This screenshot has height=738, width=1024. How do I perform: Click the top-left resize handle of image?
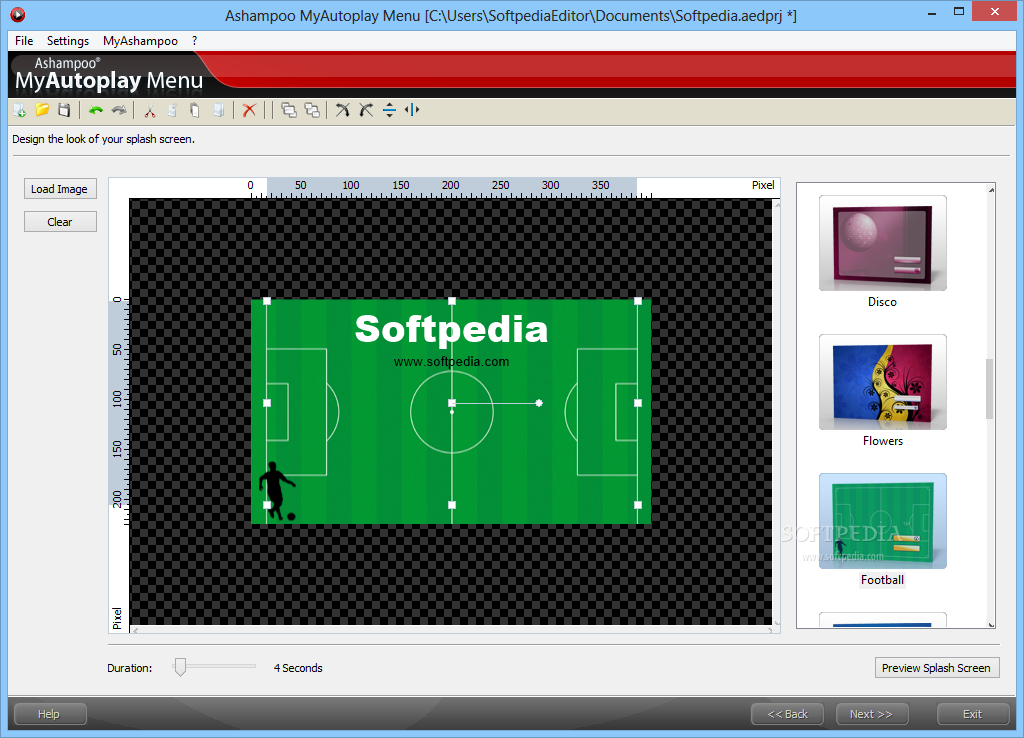click(267, 301)
